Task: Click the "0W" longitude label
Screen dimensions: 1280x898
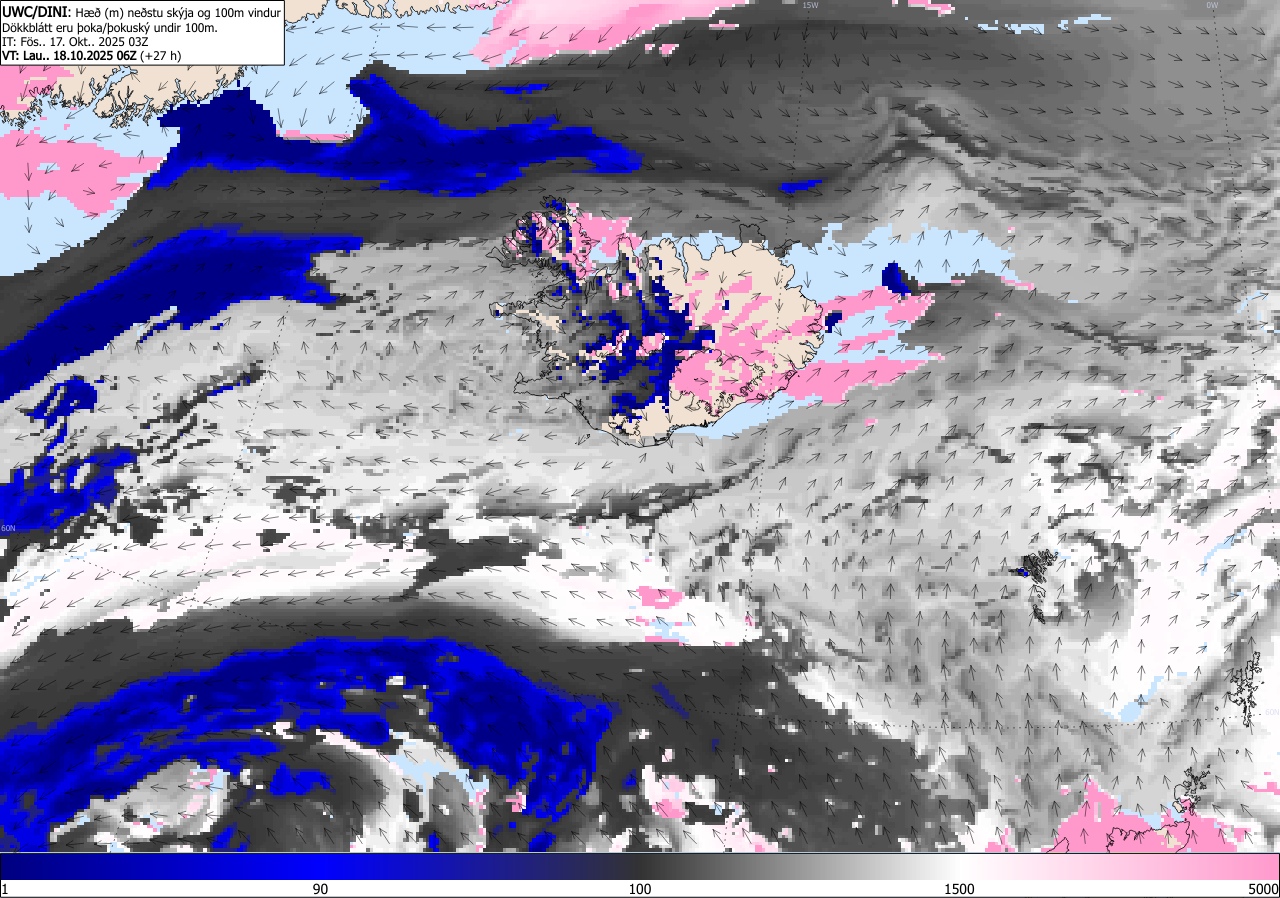Action: click(1211, 5)
